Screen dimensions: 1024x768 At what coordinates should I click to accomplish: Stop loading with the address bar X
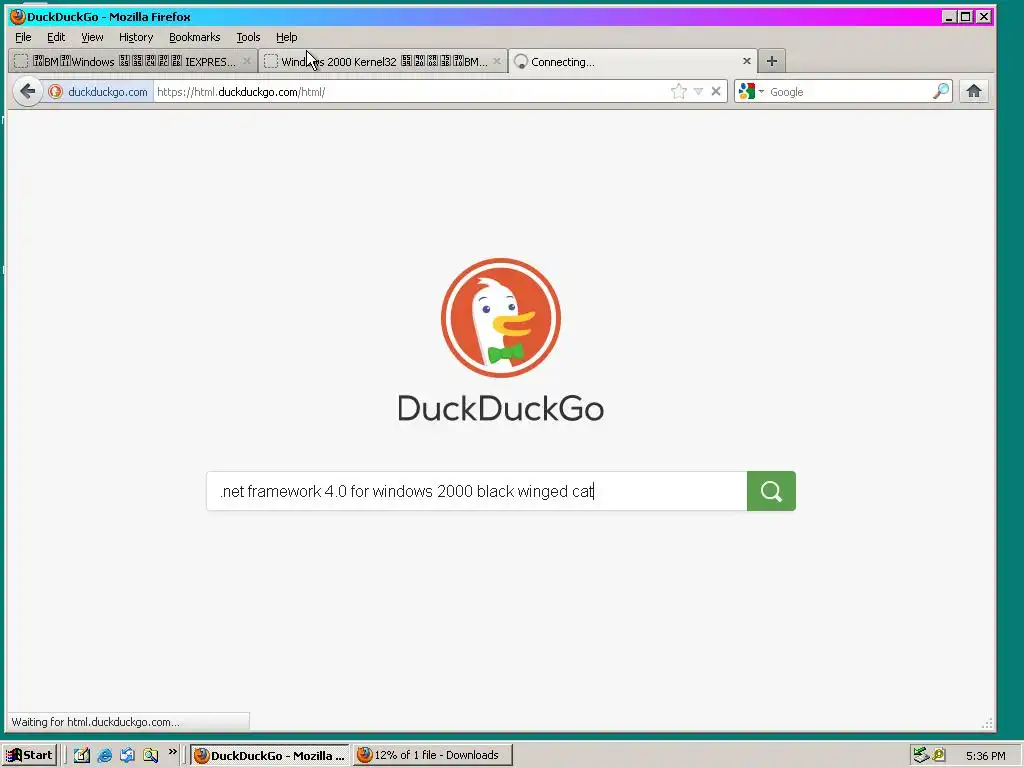pos(716,91)
